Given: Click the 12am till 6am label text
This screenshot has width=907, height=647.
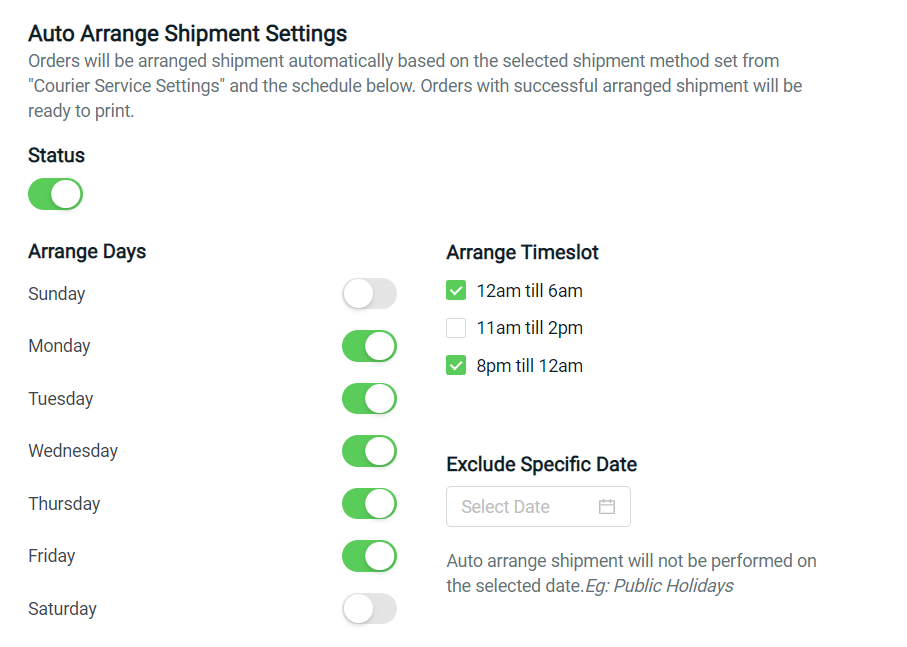Looking at the screenshot, I should point(528,290).
